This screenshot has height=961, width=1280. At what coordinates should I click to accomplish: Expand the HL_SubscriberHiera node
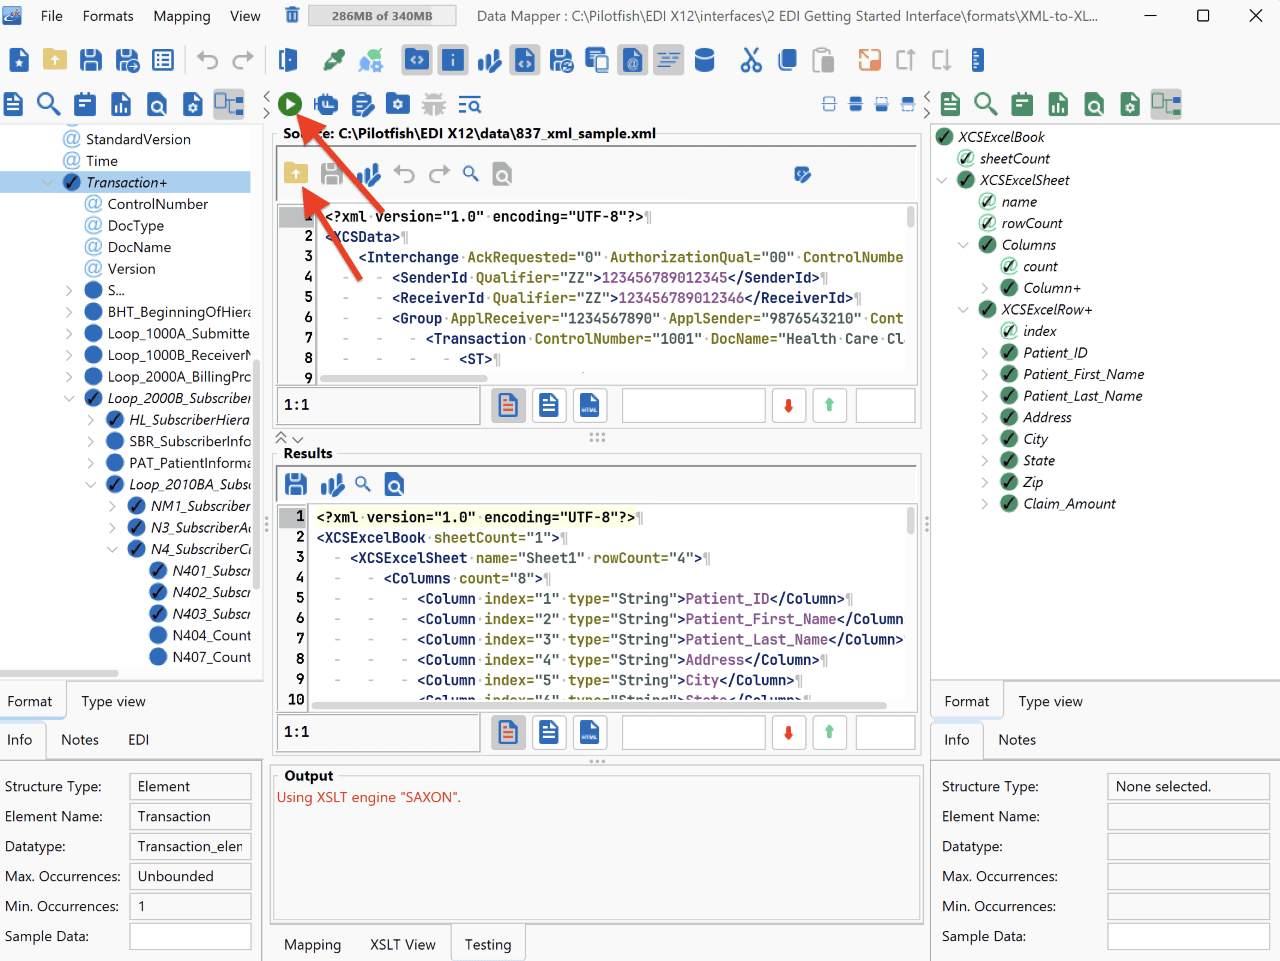(90, 420)
